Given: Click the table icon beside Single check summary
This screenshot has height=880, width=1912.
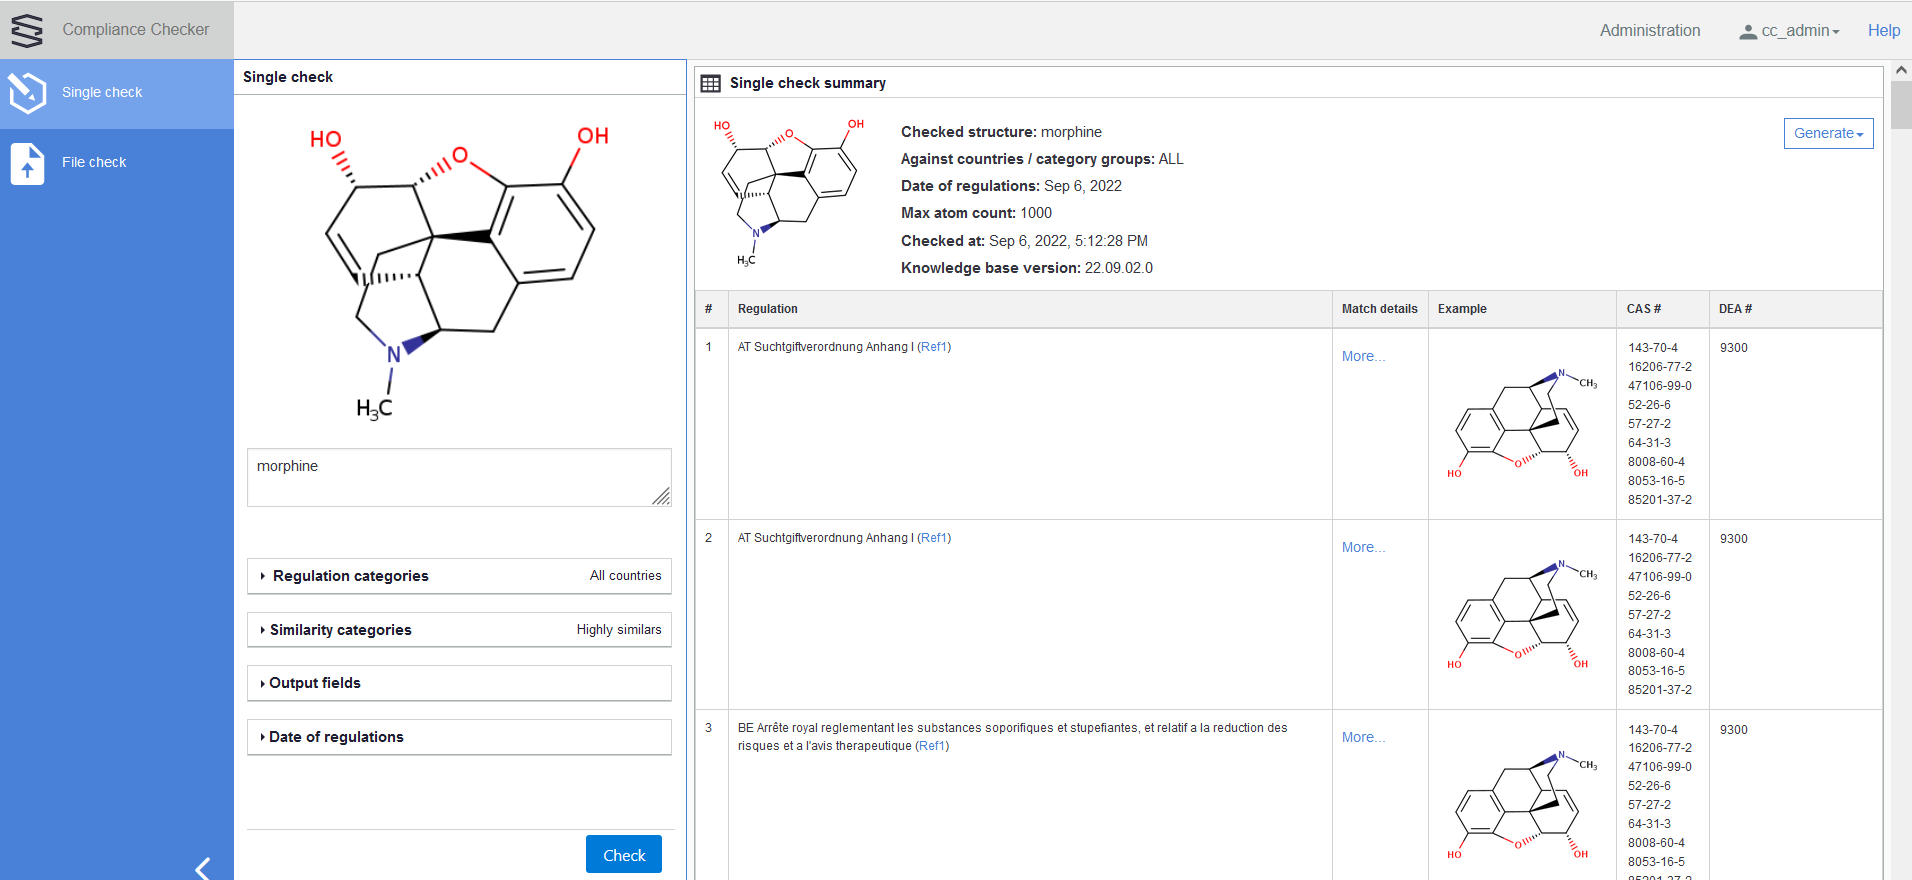Looking at the screenshot, I should click(710, 84).
